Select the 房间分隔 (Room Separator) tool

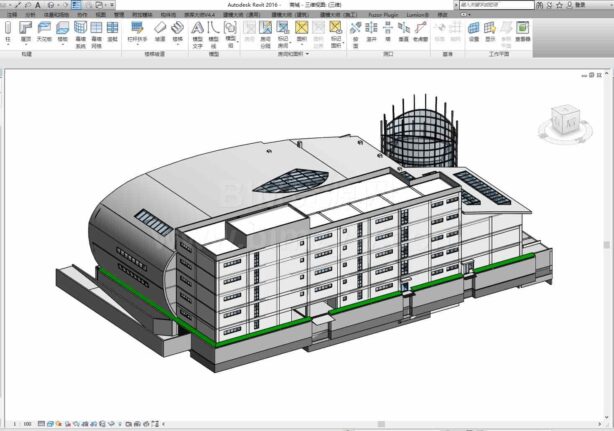pos(265,35)
